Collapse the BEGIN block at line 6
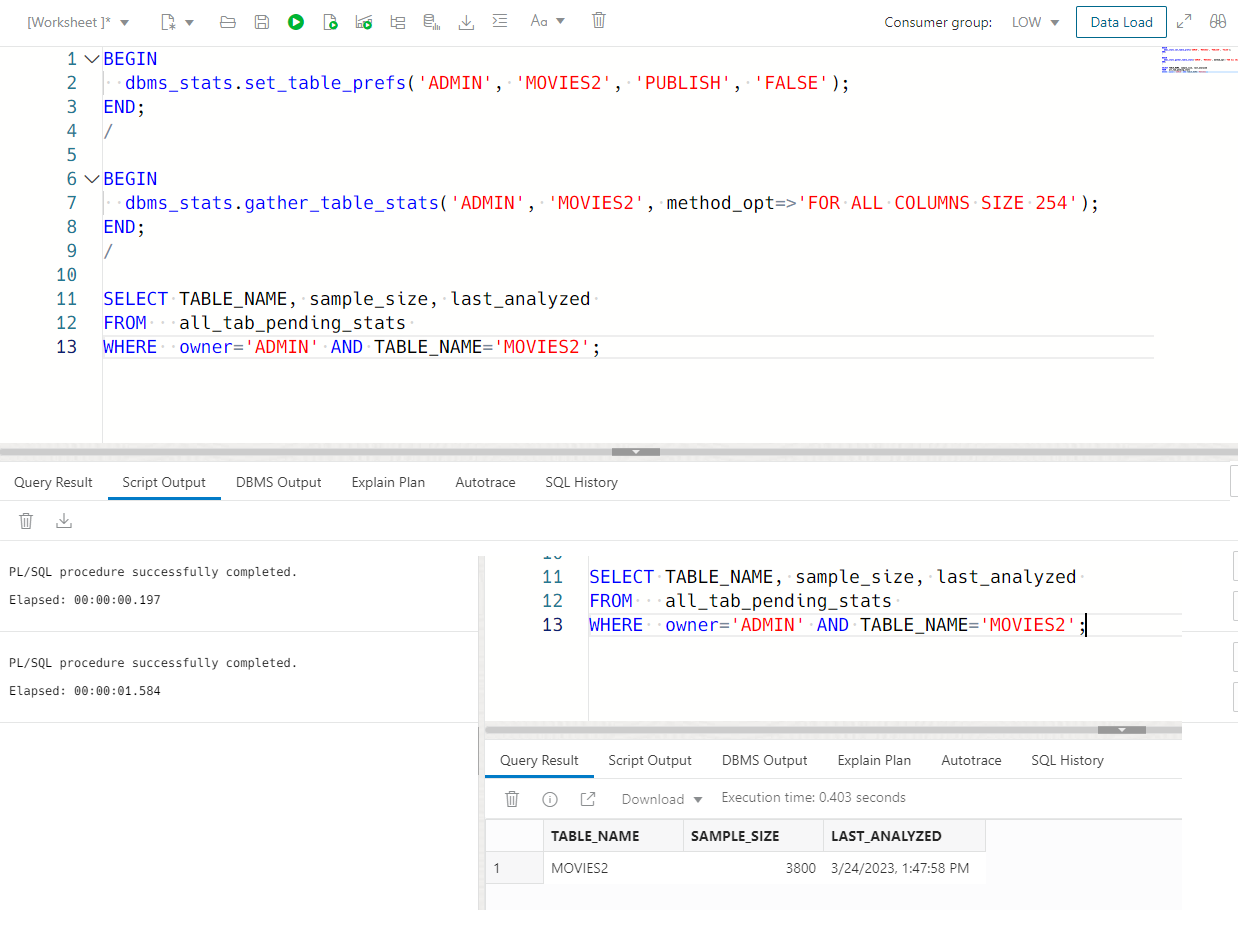Screen dimensions: 1238x927 92,179
